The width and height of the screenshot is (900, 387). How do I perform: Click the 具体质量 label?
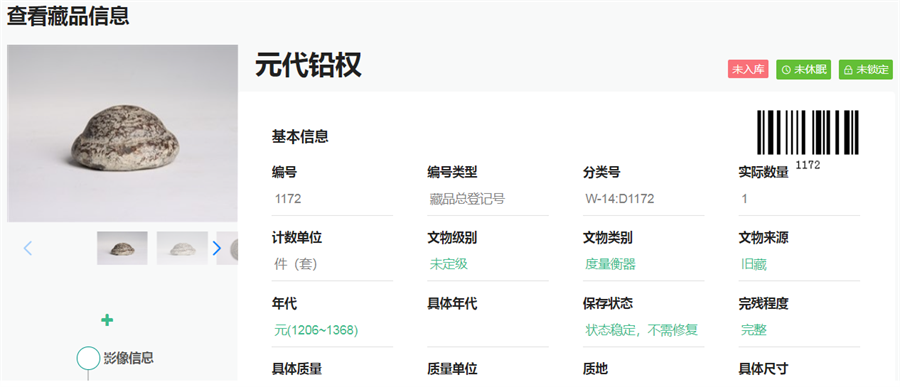[x=297, y=369]
